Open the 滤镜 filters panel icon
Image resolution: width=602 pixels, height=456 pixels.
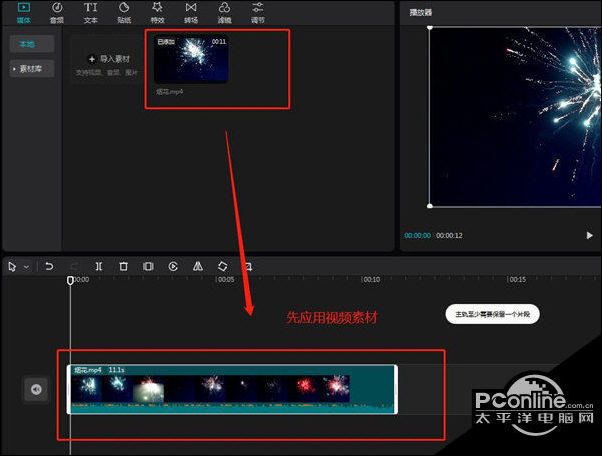click(x=224, y=13)
